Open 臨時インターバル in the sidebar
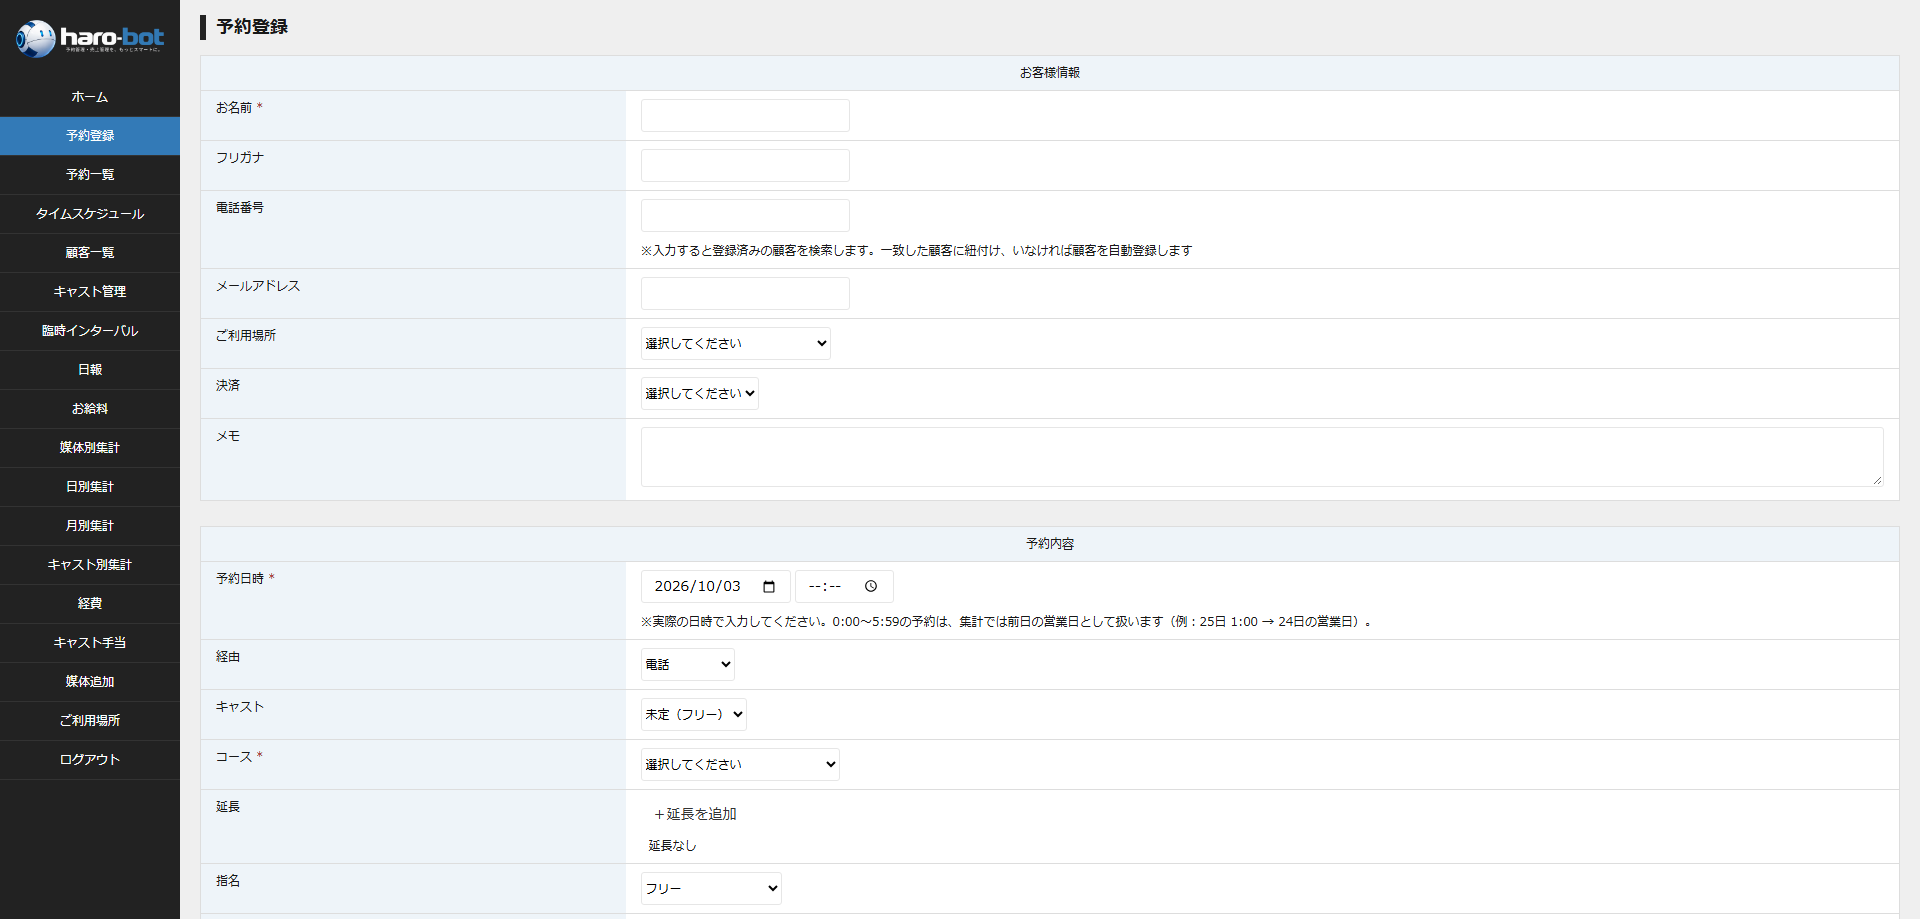Image resolution: width=1920 pixels, height=919 pixels. pos(90,331)
